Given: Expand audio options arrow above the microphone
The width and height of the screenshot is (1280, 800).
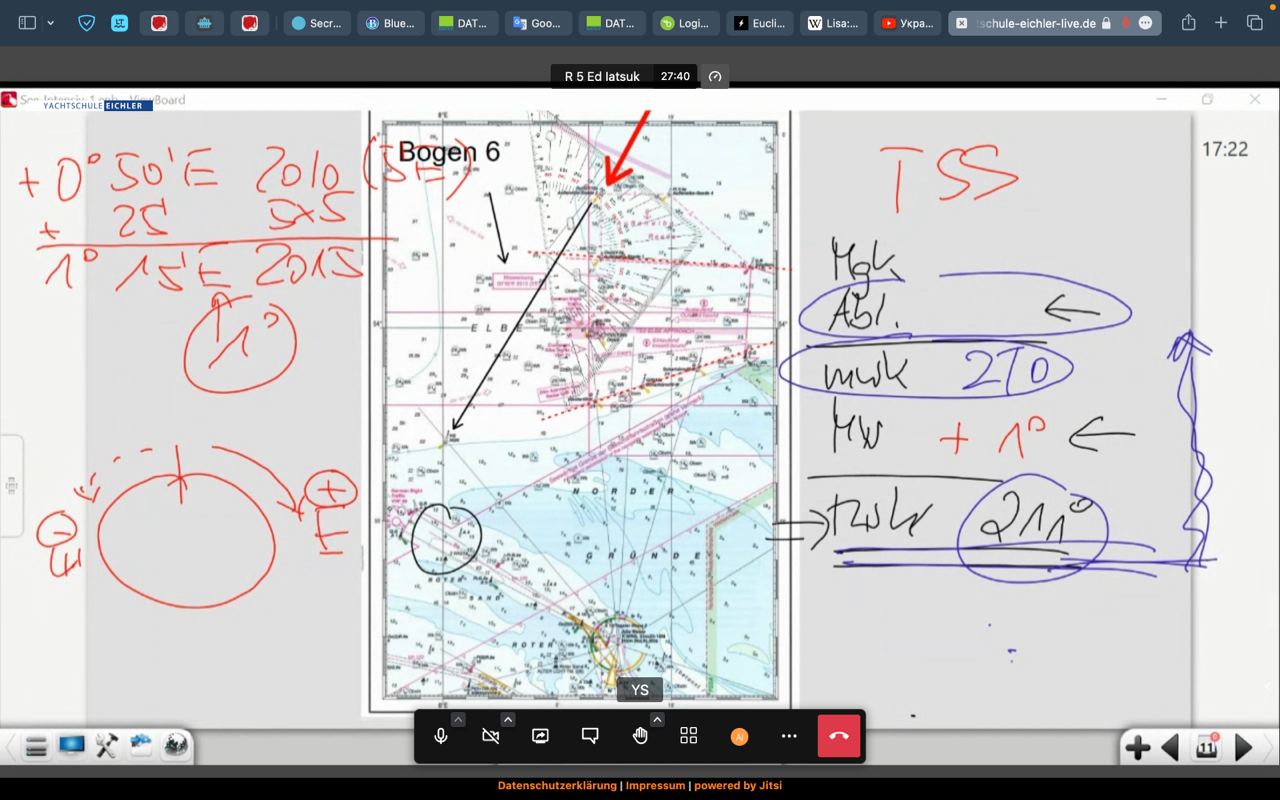Looking at the screenshot, I should [457, 719].
